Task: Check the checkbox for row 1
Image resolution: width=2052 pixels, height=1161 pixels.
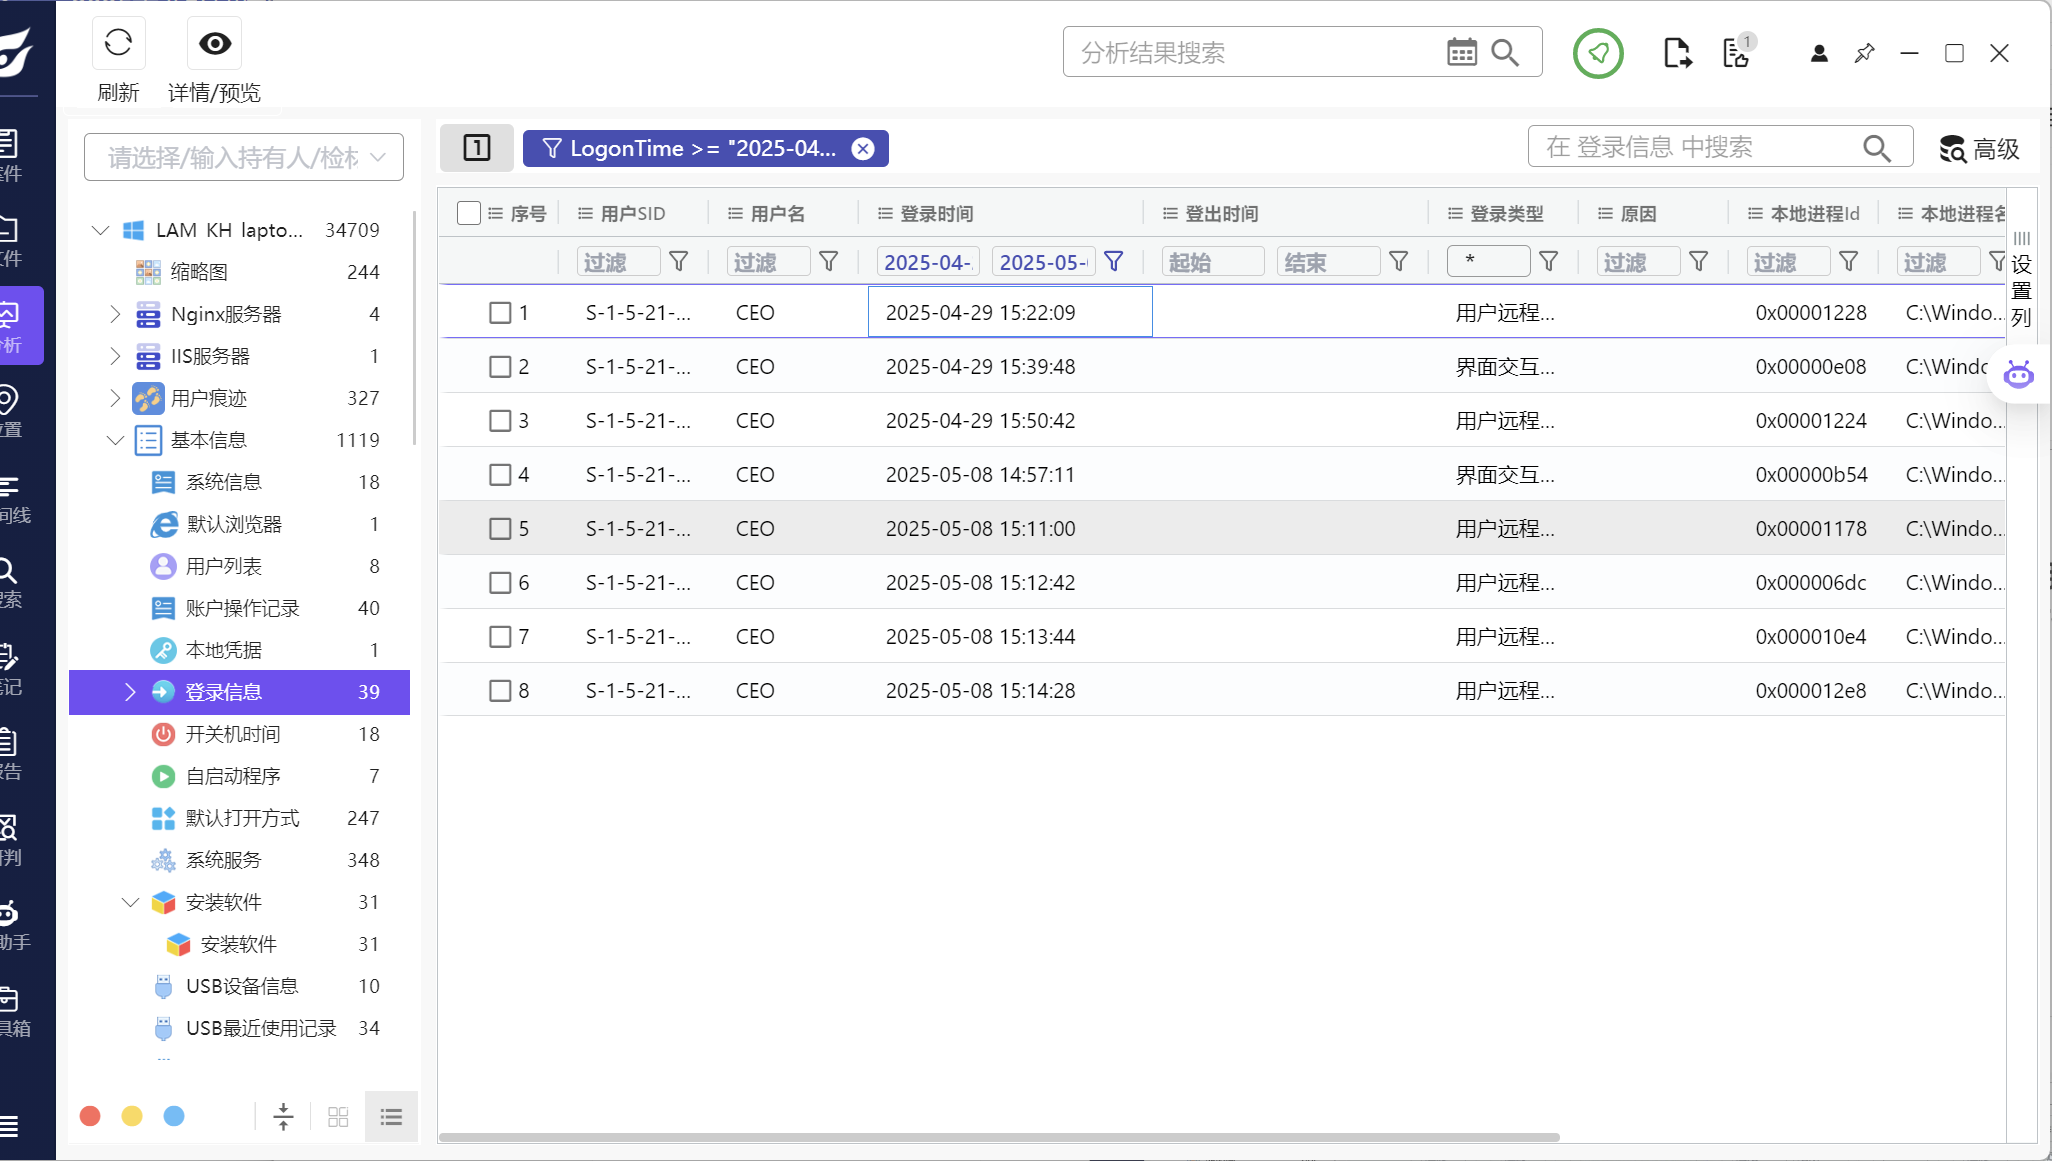Action: click(x=500, y=313)
